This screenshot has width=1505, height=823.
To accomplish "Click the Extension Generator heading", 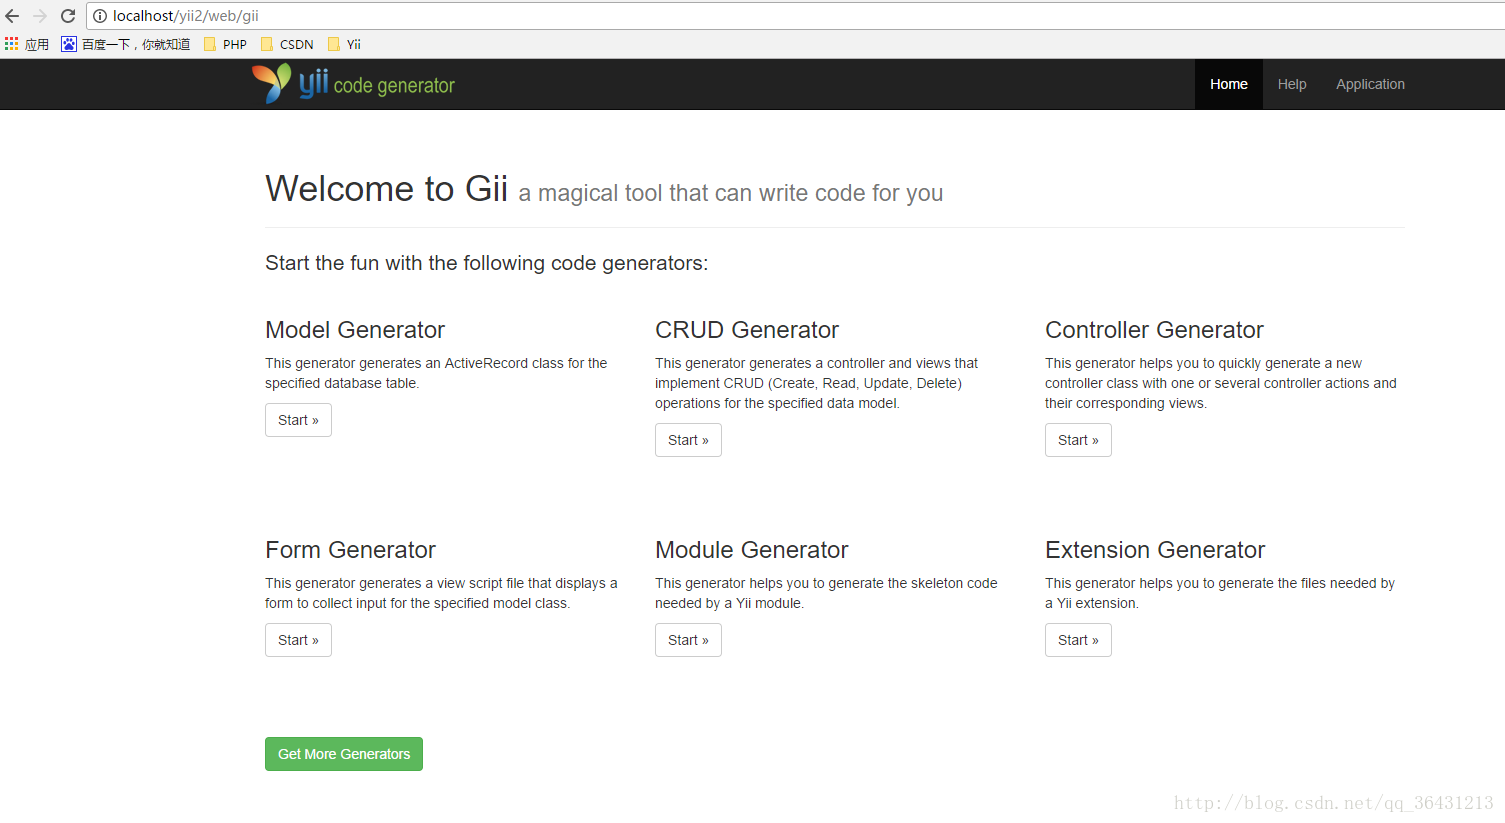I will click(1155, 550).
